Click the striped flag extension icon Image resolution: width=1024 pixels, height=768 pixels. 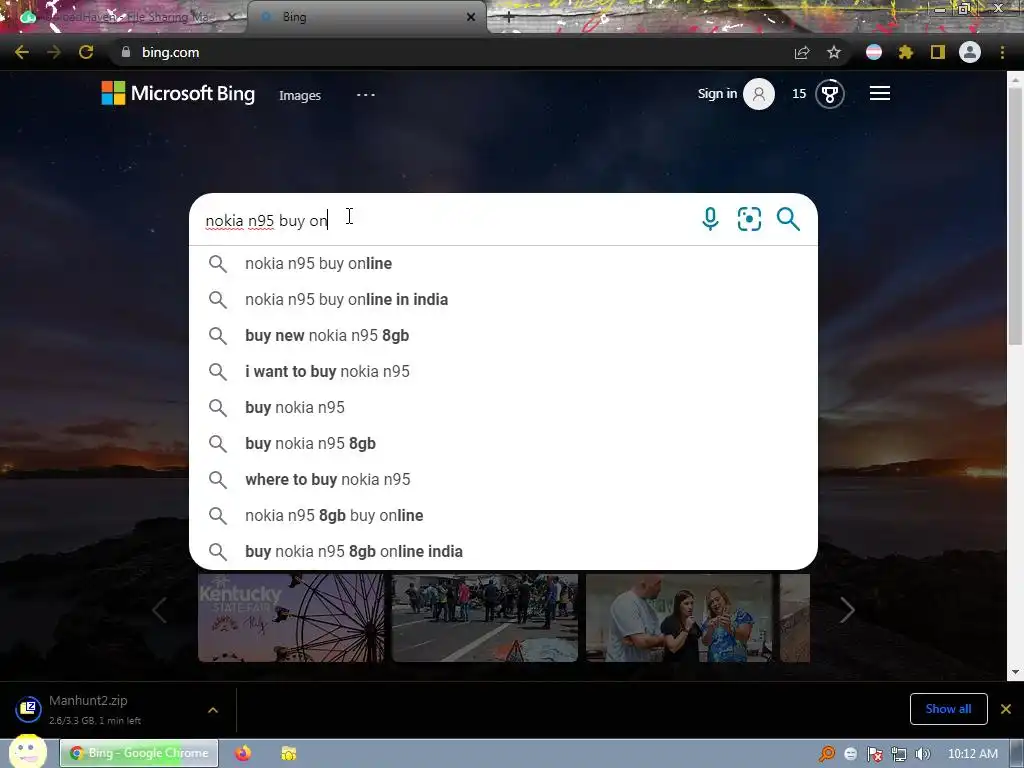pos(874,52)
